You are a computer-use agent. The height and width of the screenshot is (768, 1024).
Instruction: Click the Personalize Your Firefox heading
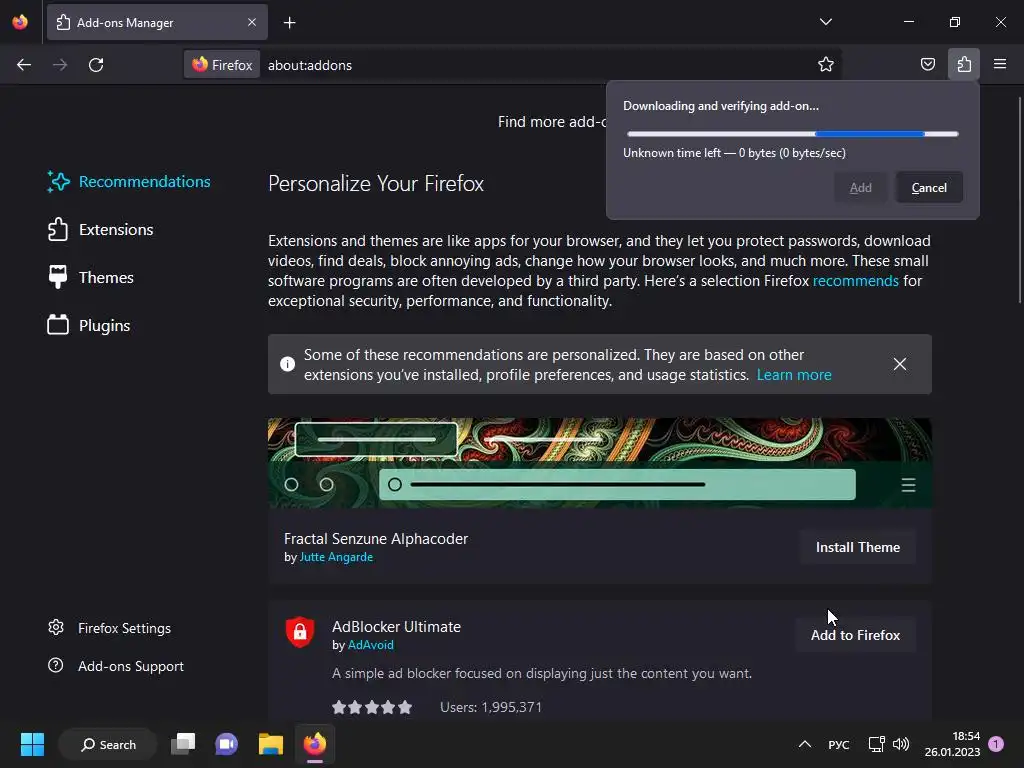376,184
